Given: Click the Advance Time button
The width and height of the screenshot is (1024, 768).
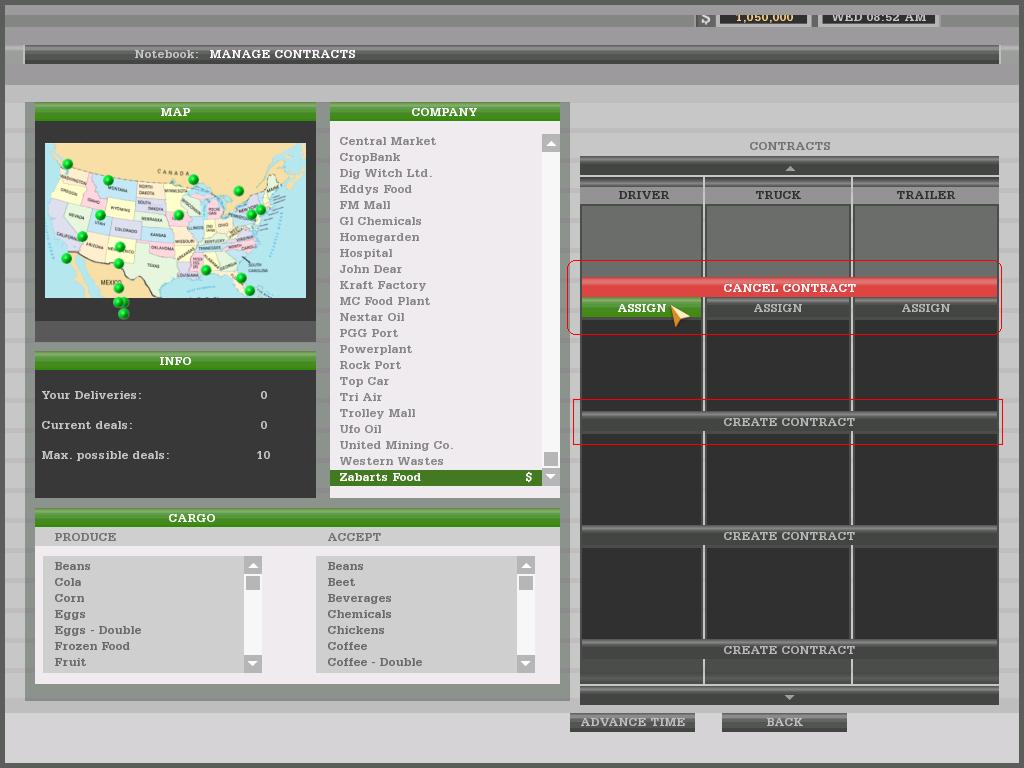Looking at the screenshot, I should tap(632, 722).
